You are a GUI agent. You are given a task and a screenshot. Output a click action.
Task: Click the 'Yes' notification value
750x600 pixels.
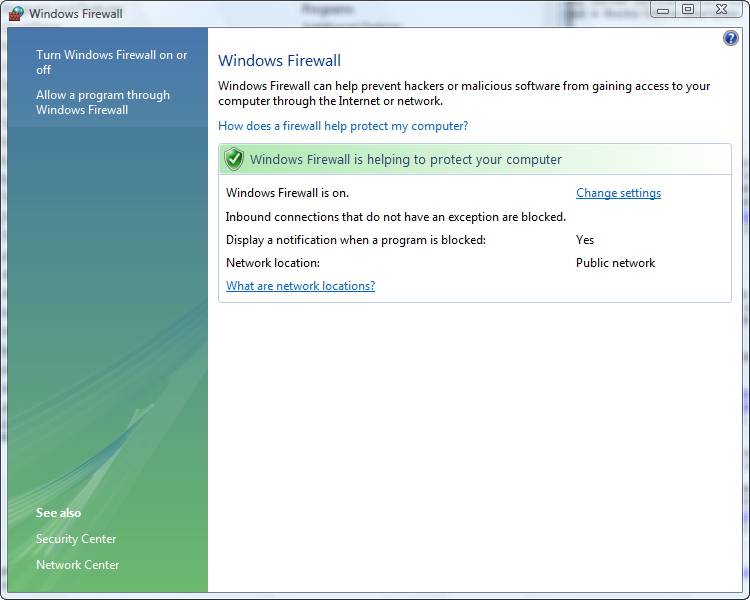(585, 240)
